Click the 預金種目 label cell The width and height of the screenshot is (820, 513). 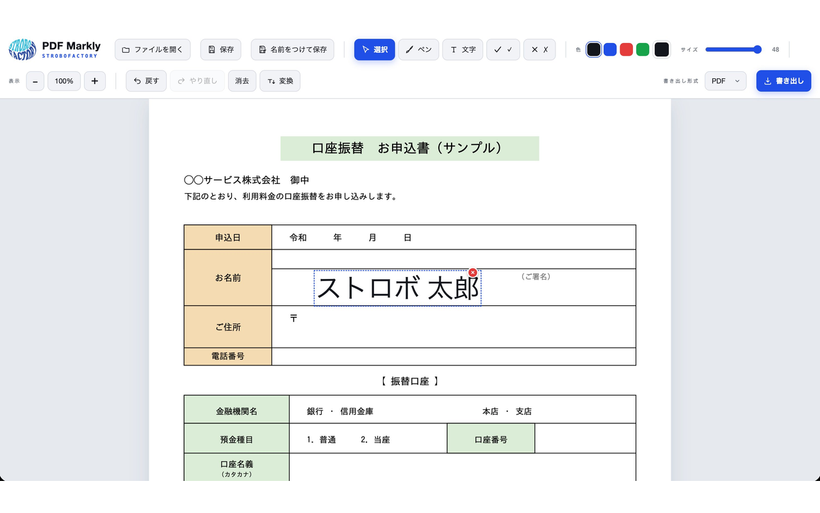(x=236, y=439)
